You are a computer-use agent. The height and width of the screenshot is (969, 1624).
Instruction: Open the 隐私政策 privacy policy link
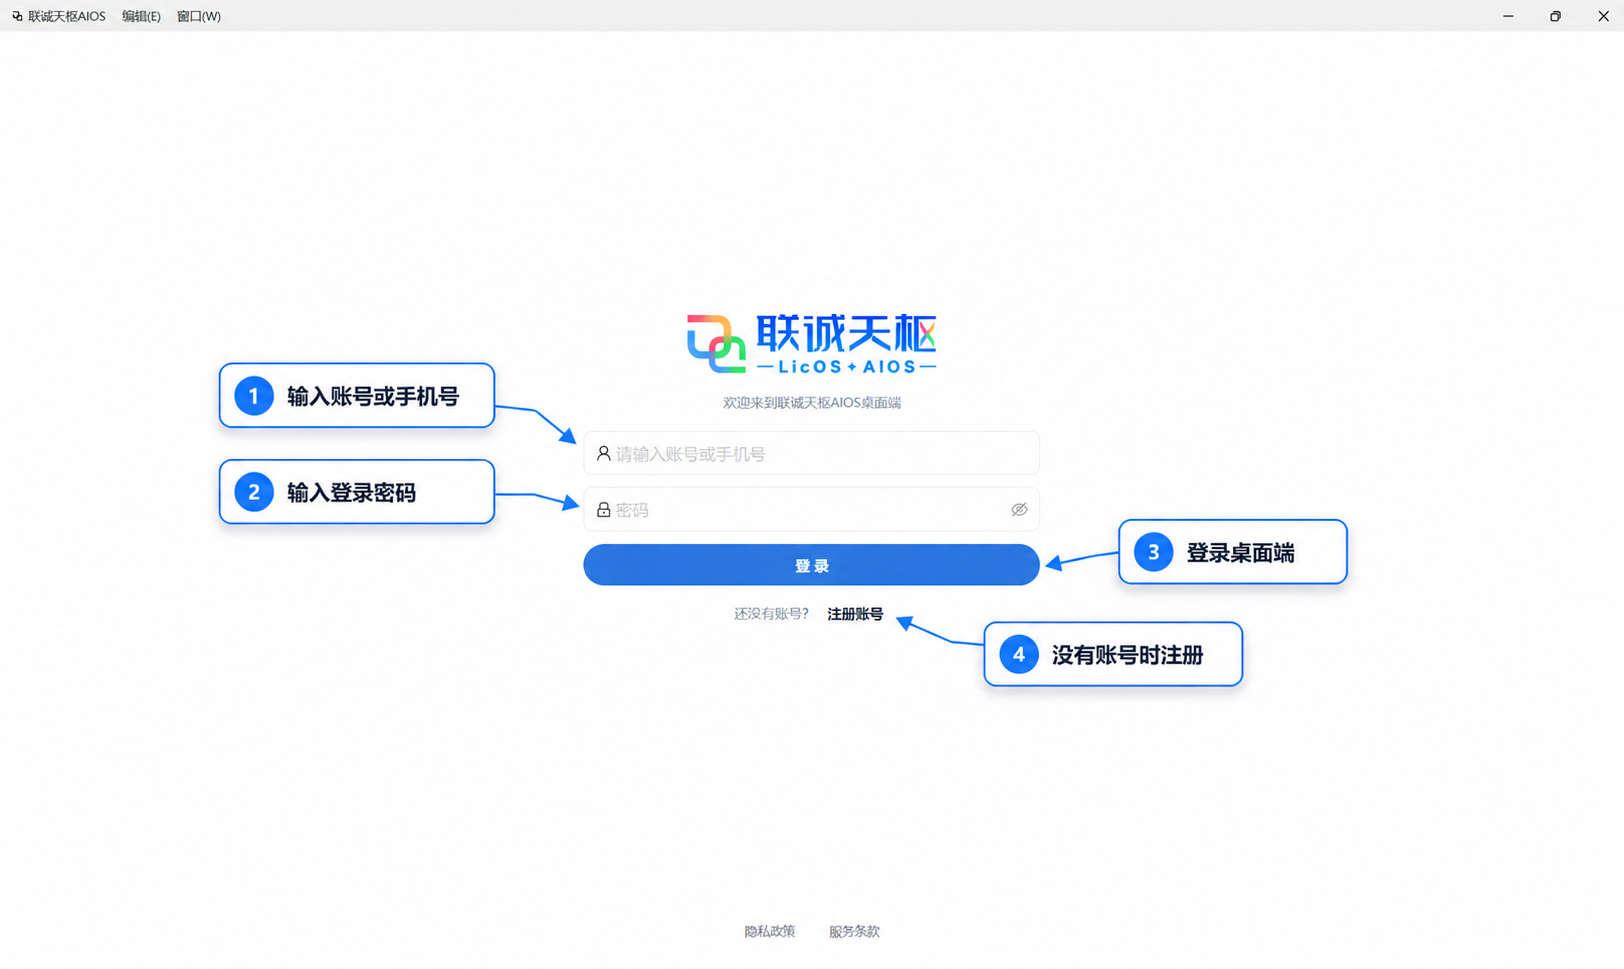pos(769,931)
